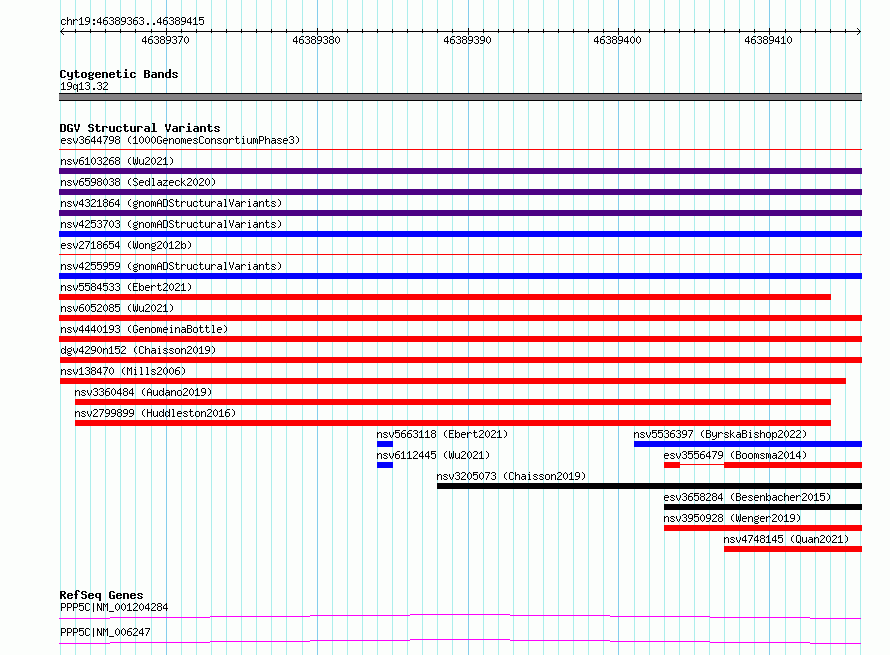Screen dimensions: 890x655
Task: Select the black esv3658284 variant bar
Action: (763, 507)
